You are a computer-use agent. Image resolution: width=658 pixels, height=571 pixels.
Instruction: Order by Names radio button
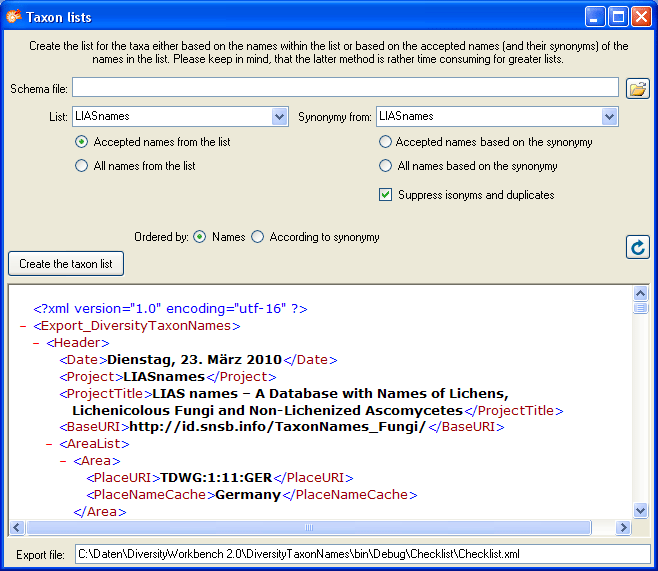point(200,237)
